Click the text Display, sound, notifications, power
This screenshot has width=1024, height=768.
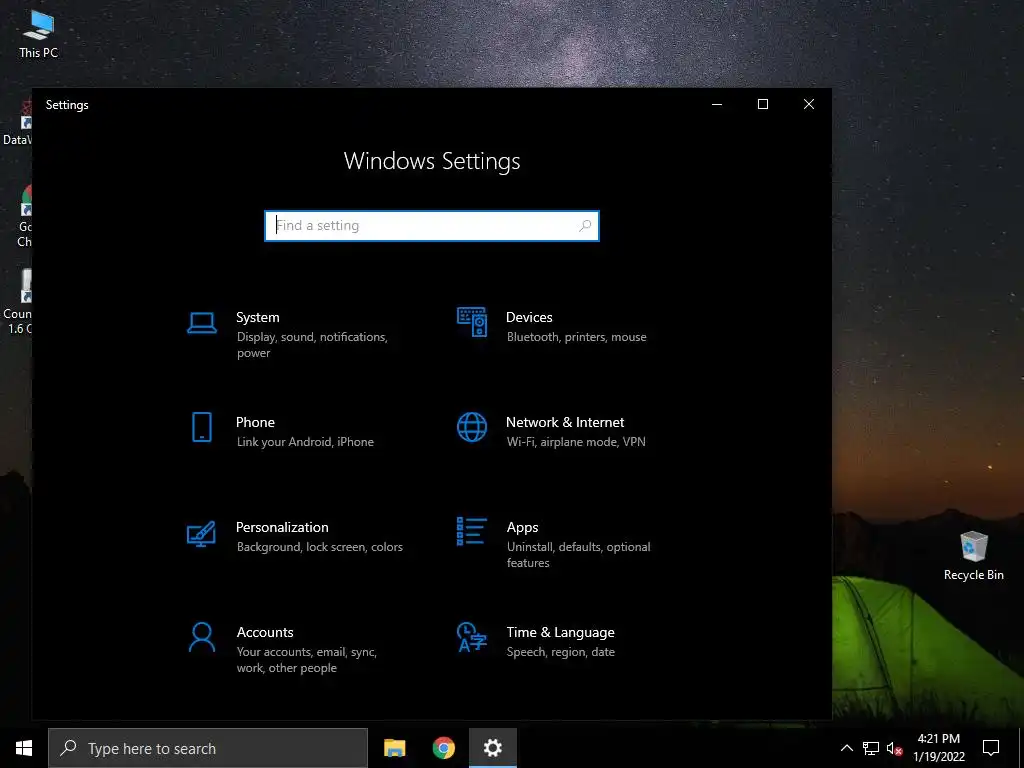click(312, 345)
